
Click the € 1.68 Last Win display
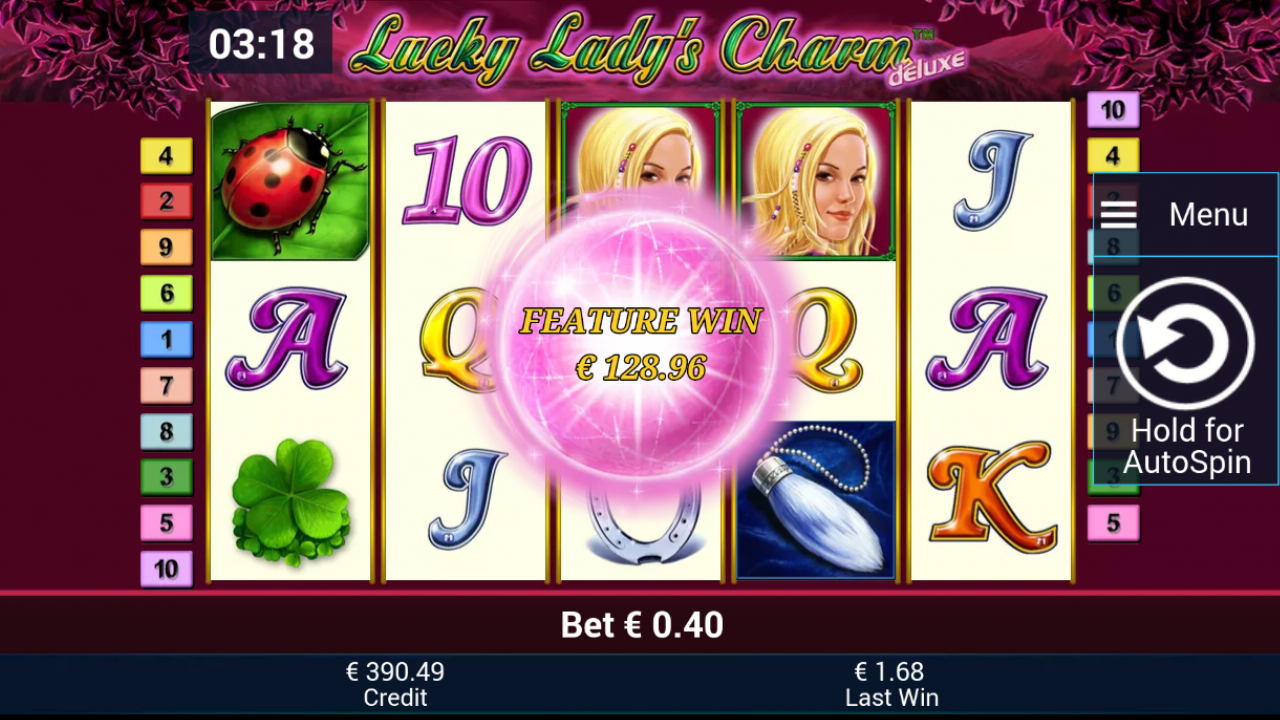pyautogui.click(x=889, y=684)
